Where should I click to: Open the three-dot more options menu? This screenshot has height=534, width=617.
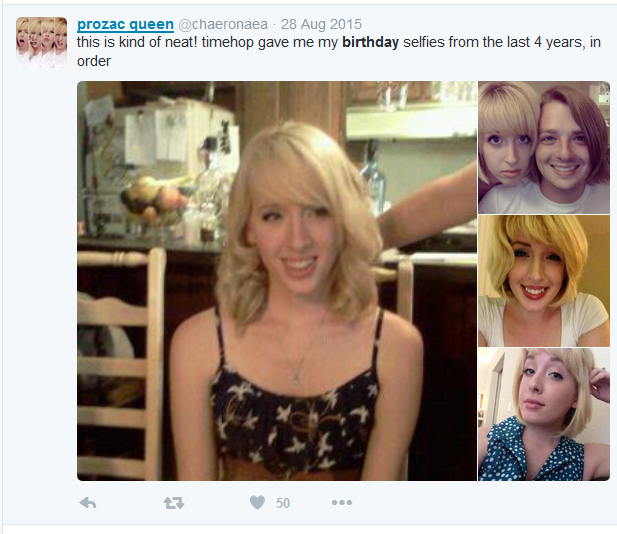coord(342,503)
